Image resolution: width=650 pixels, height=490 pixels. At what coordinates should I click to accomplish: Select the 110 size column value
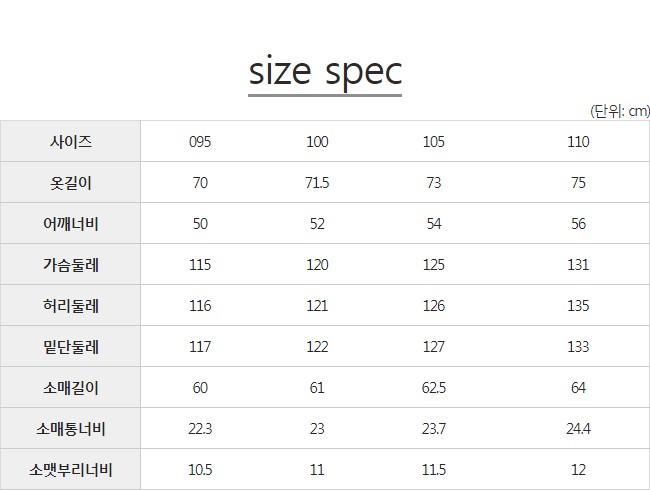[578, 142]
